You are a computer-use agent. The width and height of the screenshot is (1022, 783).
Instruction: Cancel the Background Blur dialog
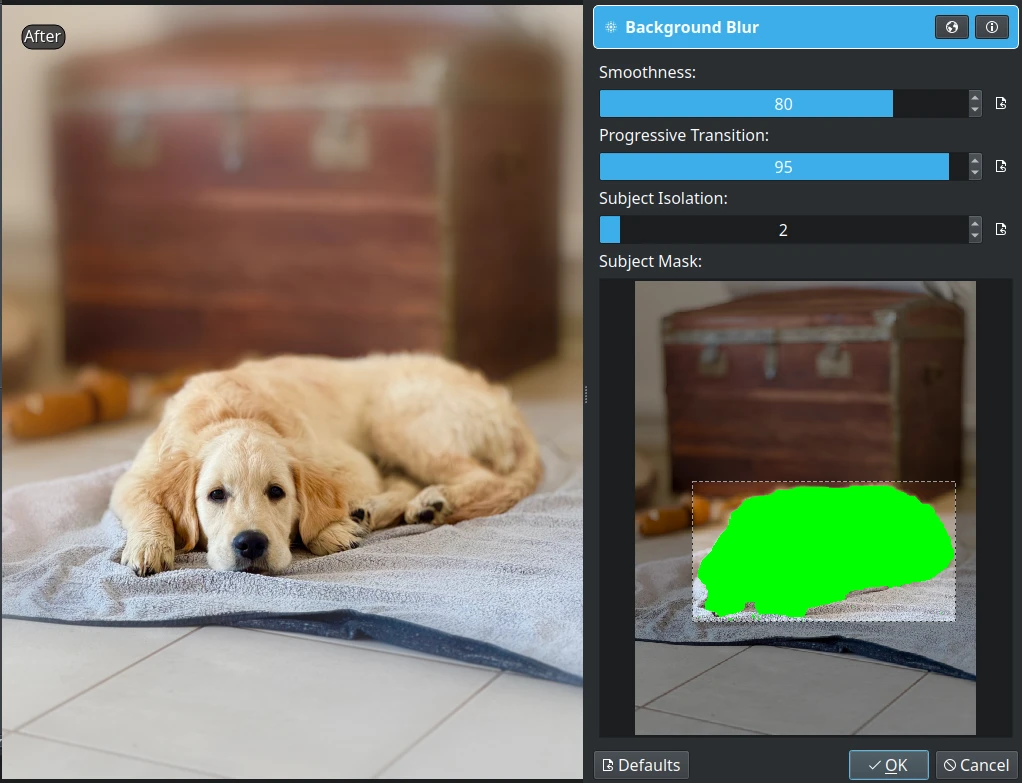(x=976, y=765)
